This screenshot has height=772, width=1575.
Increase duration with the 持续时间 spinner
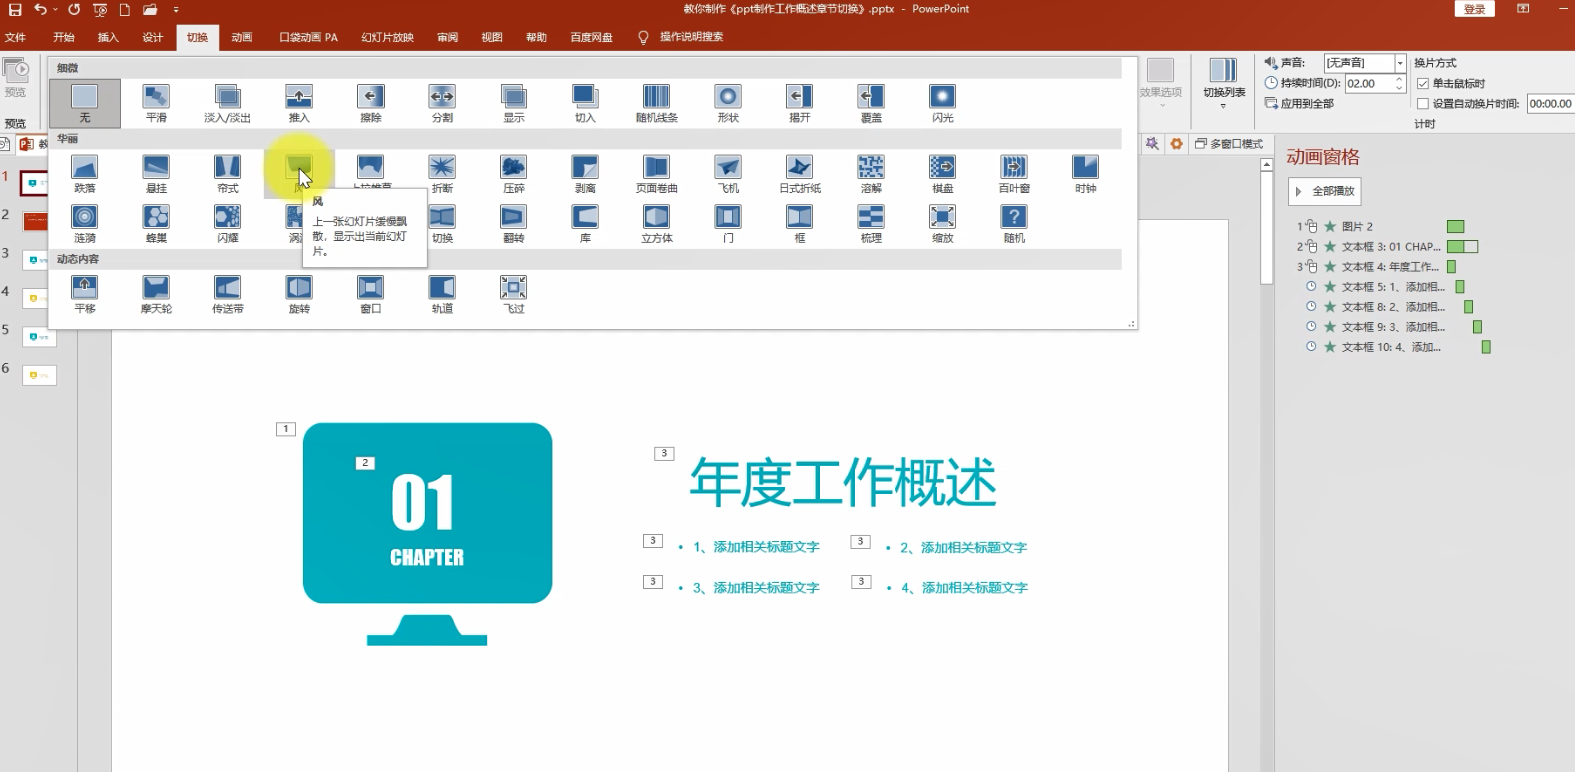coord(1399,79)
